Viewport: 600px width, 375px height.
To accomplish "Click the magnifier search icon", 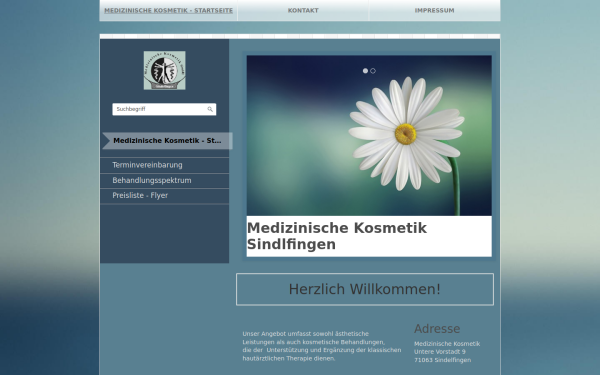I will (210, 109).
